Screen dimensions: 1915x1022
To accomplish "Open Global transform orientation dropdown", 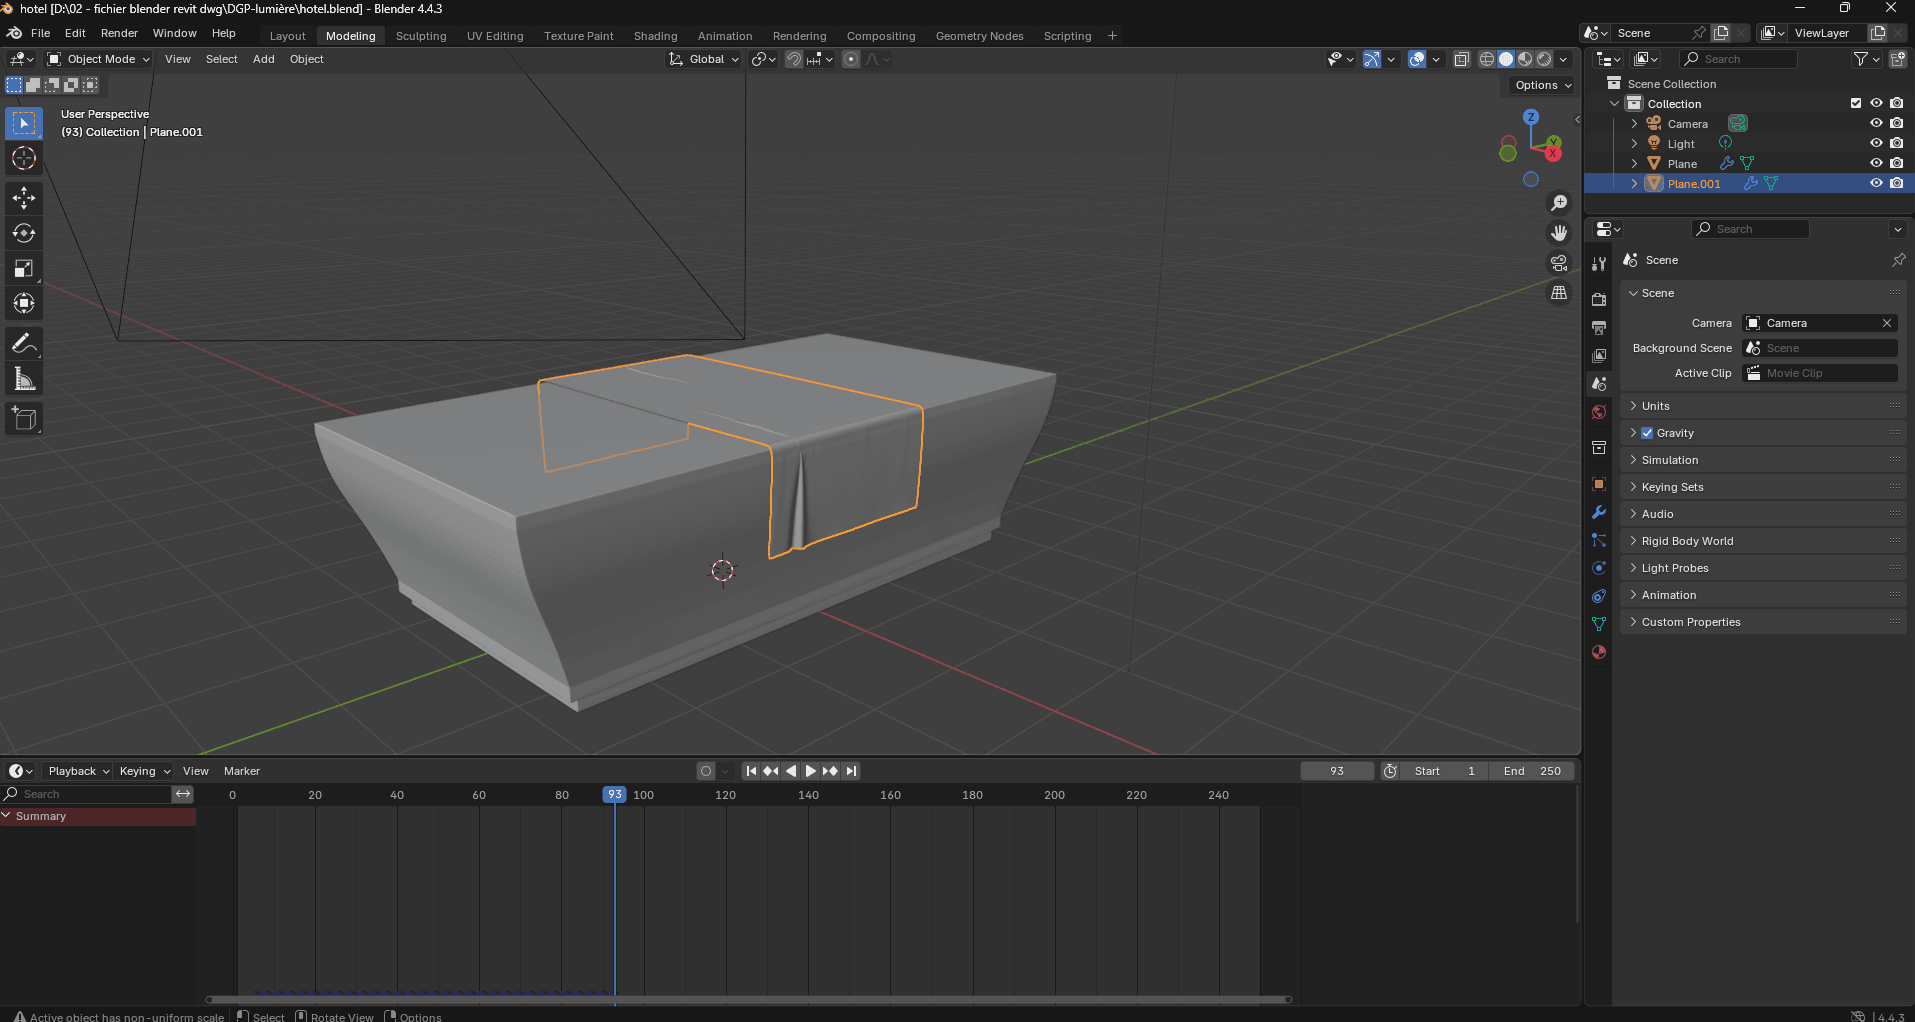I will coord(705,59).
